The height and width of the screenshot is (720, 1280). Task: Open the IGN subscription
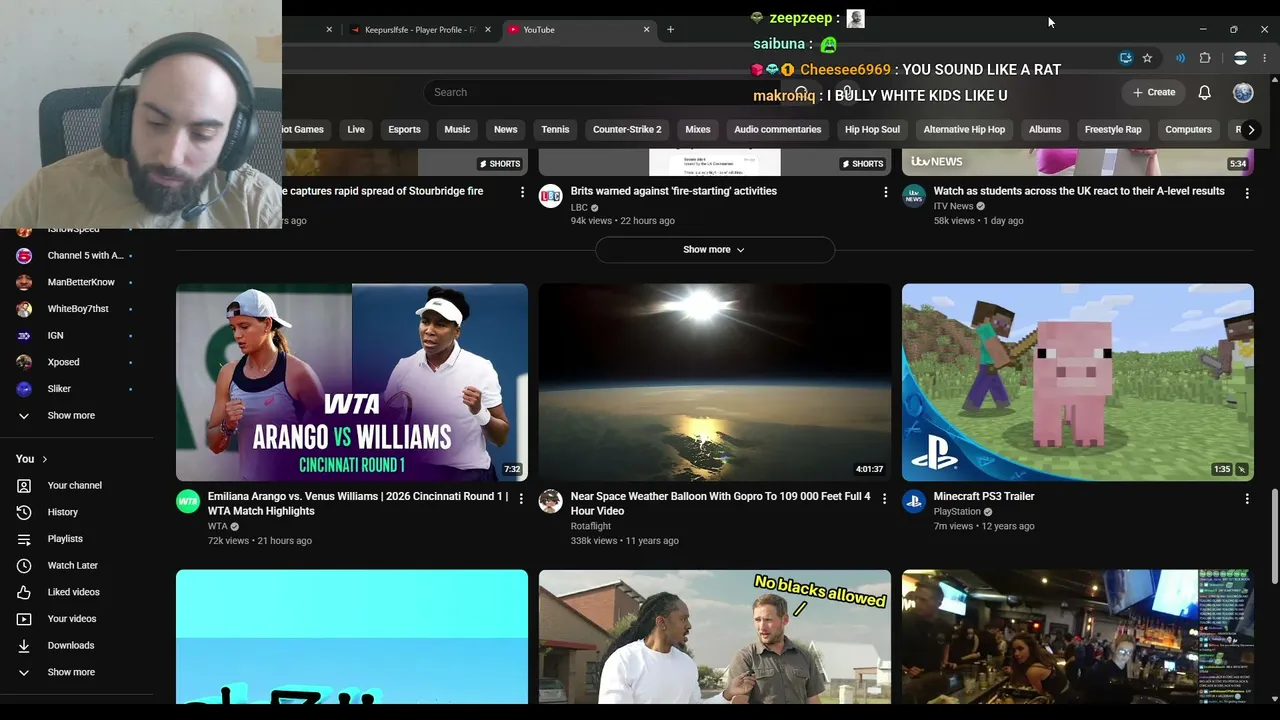(76, 335)
